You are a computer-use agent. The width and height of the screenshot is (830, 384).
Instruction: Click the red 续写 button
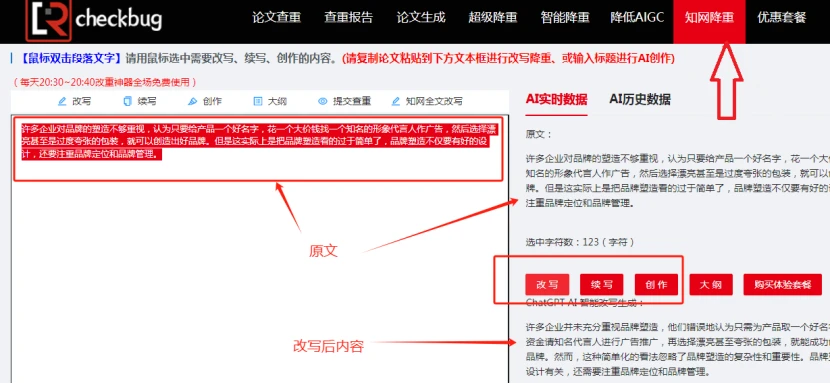(602, 284)
